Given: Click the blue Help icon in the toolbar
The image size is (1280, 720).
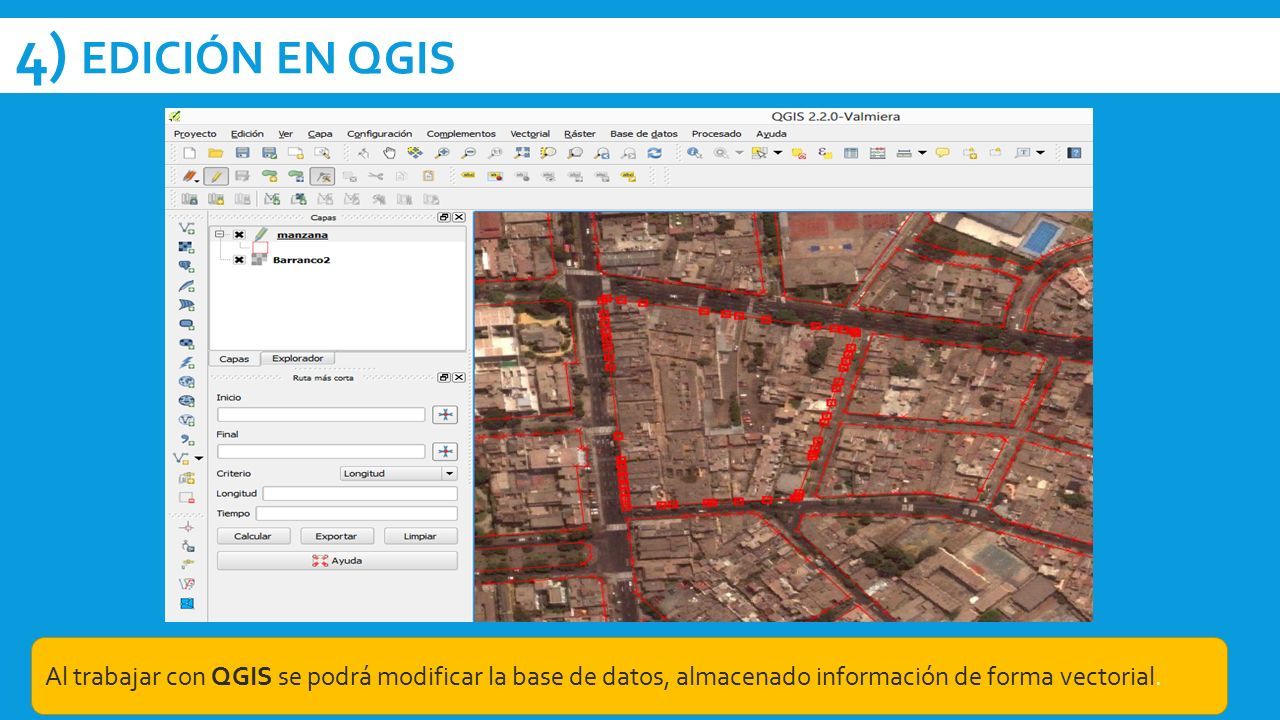Looking at the screenshot, I should pos(1074,153).
